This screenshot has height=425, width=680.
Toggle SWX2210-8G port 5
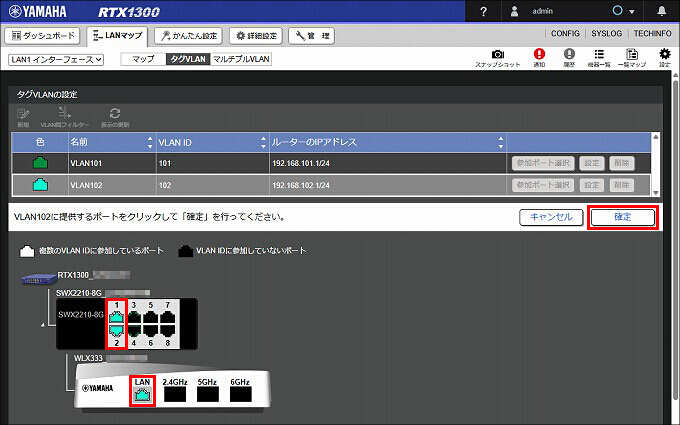(150, 317)
